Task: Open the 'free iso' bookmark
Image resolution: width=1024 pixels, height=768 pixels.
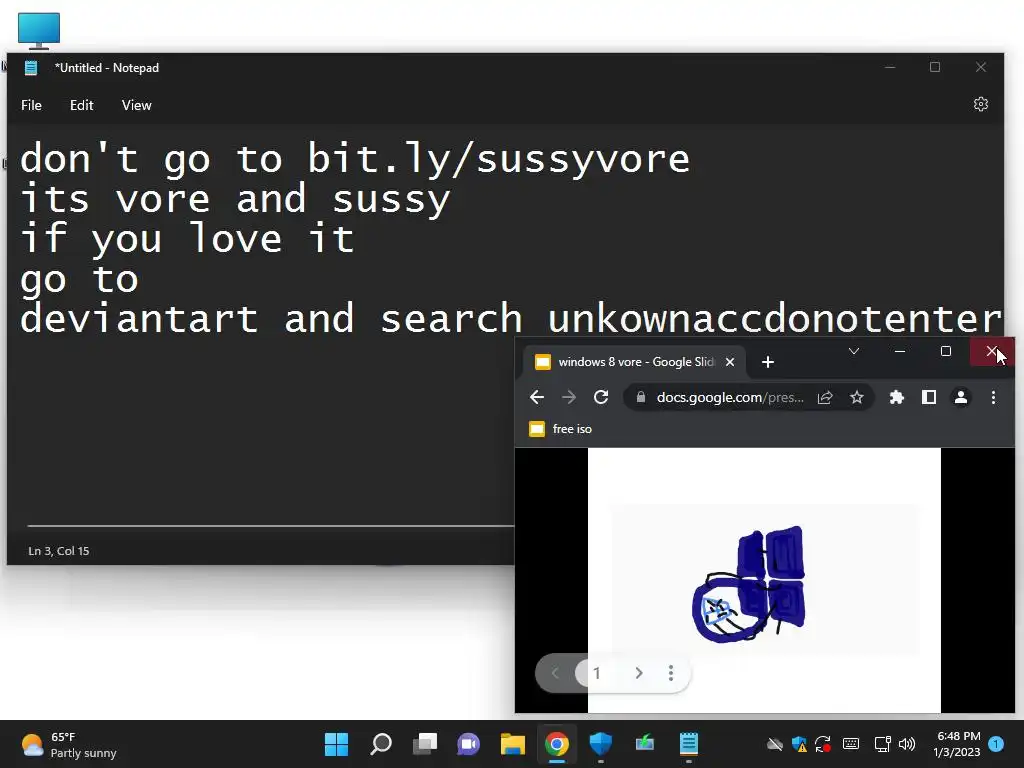Action: click(x=560, y=429)
